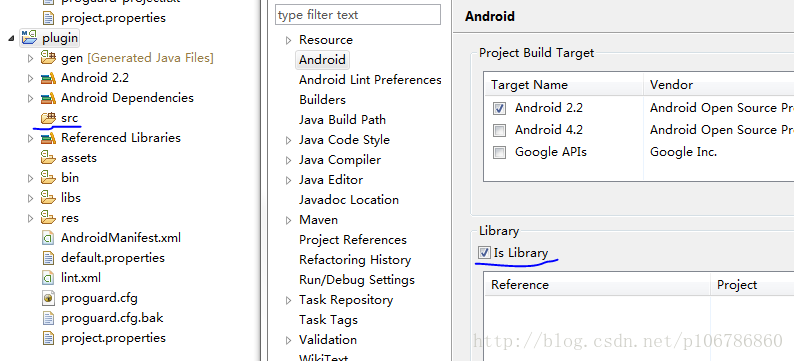794x361 pixels.
Task: Open Android Lint Preferences page
Action: [x=370, y=80]
